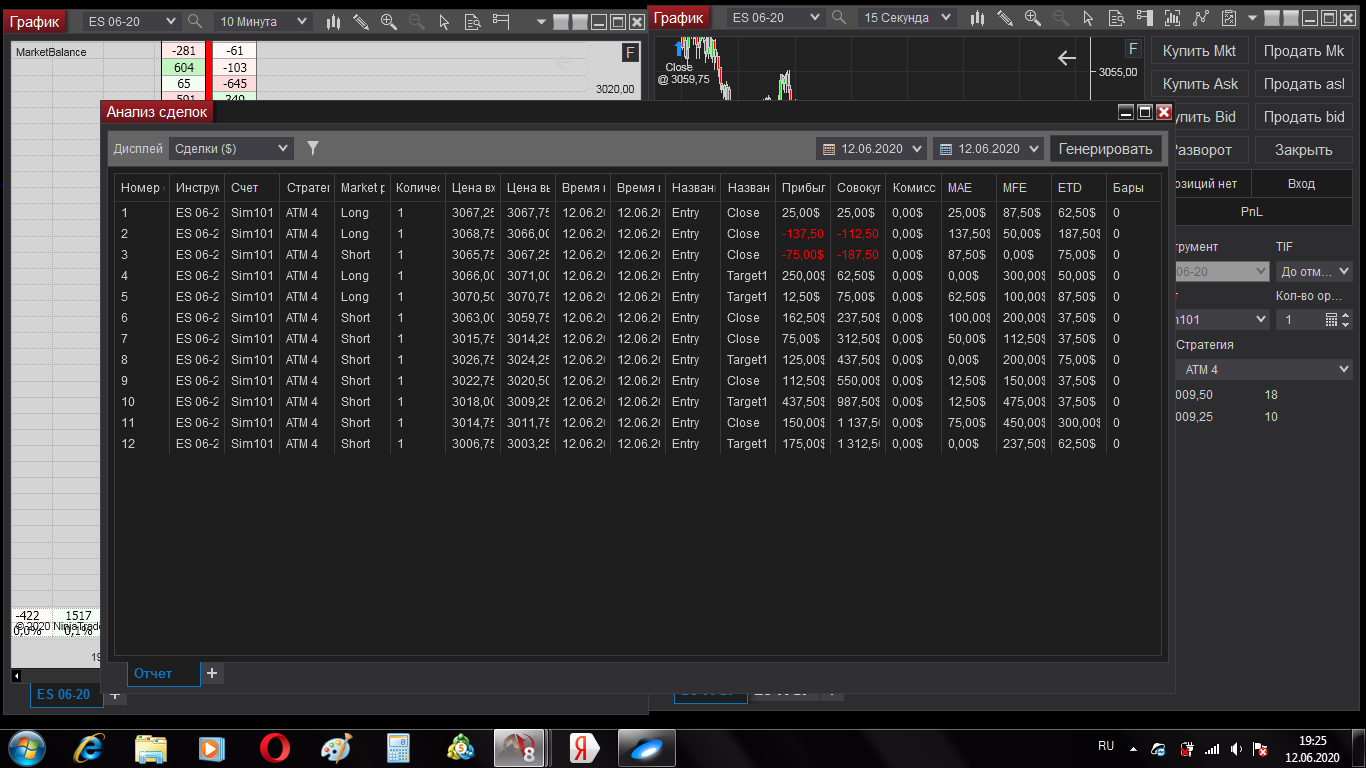Click the left arrow on right chart
Image resolution: width=1366 pixels, height=768 pixels.
(x=1067, y=58)
